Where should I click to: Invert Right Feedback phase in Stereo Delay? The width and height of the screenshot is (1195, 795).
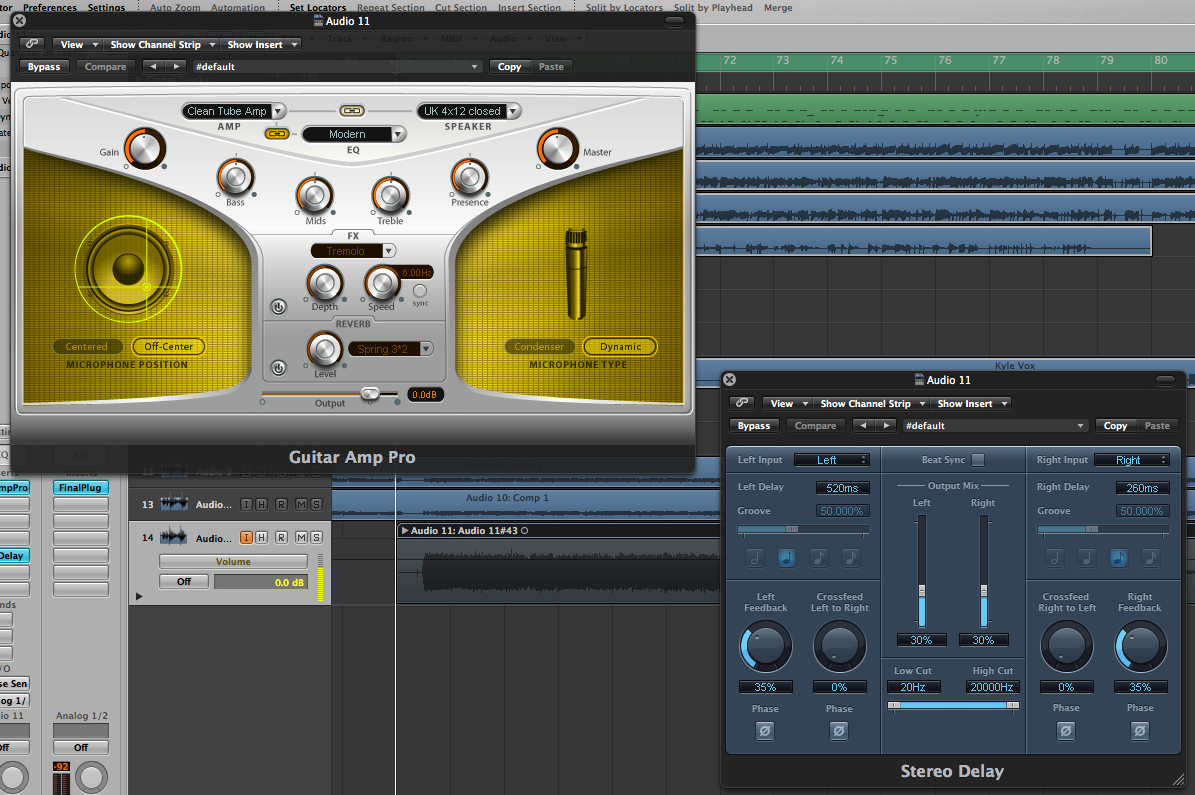(1139, 732)
